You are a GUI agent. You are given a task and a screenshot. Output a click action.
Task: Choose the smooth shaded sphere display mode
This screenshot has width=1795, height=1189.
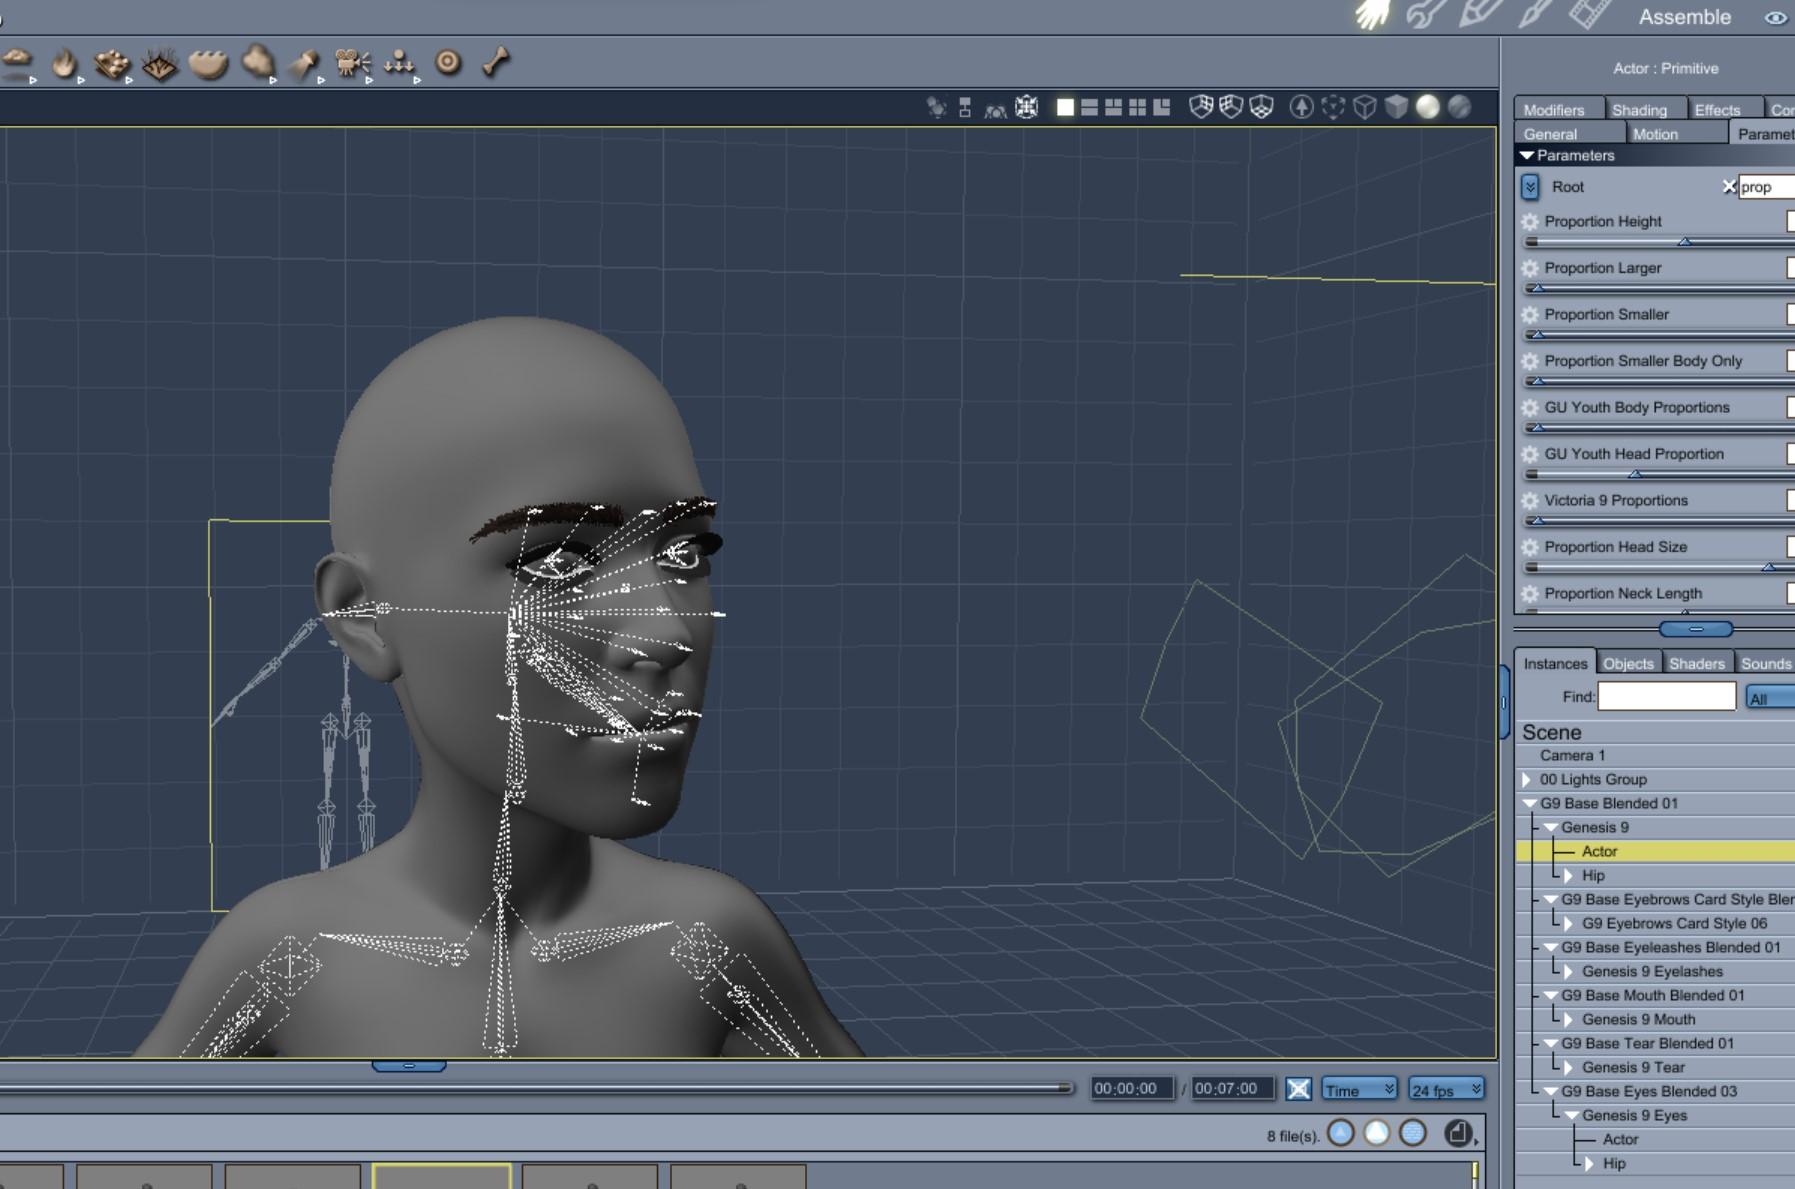click(x=1428, y=107)
